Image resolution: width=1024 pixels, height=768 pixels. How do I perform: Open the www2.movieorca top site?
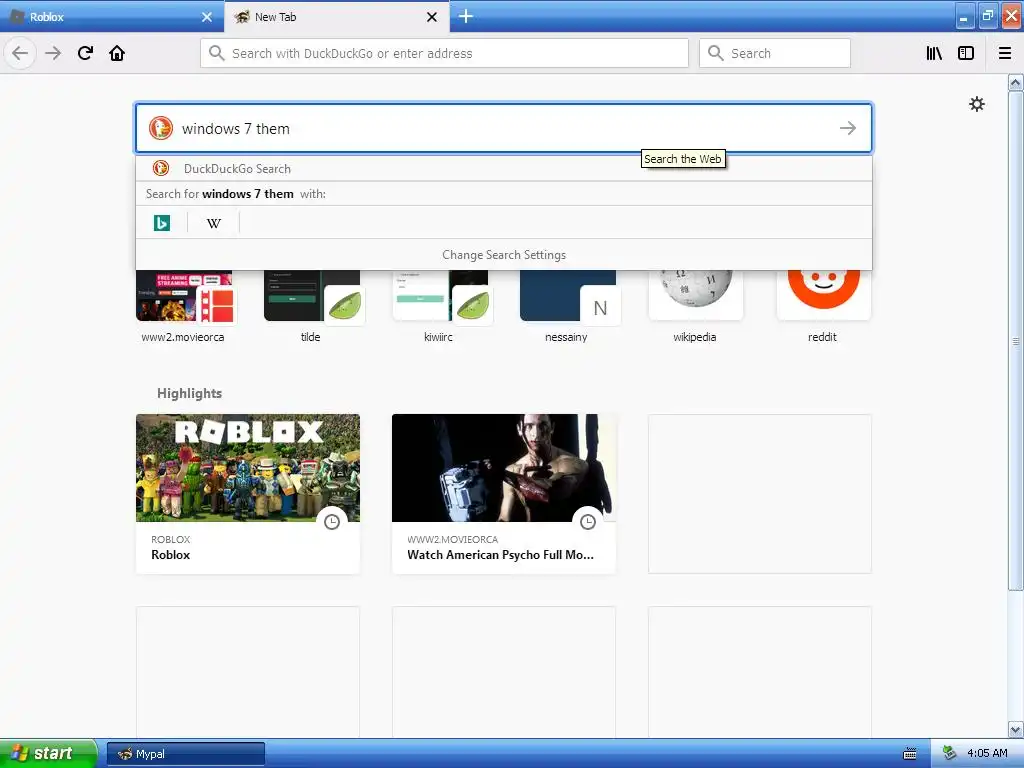[184, 306]
